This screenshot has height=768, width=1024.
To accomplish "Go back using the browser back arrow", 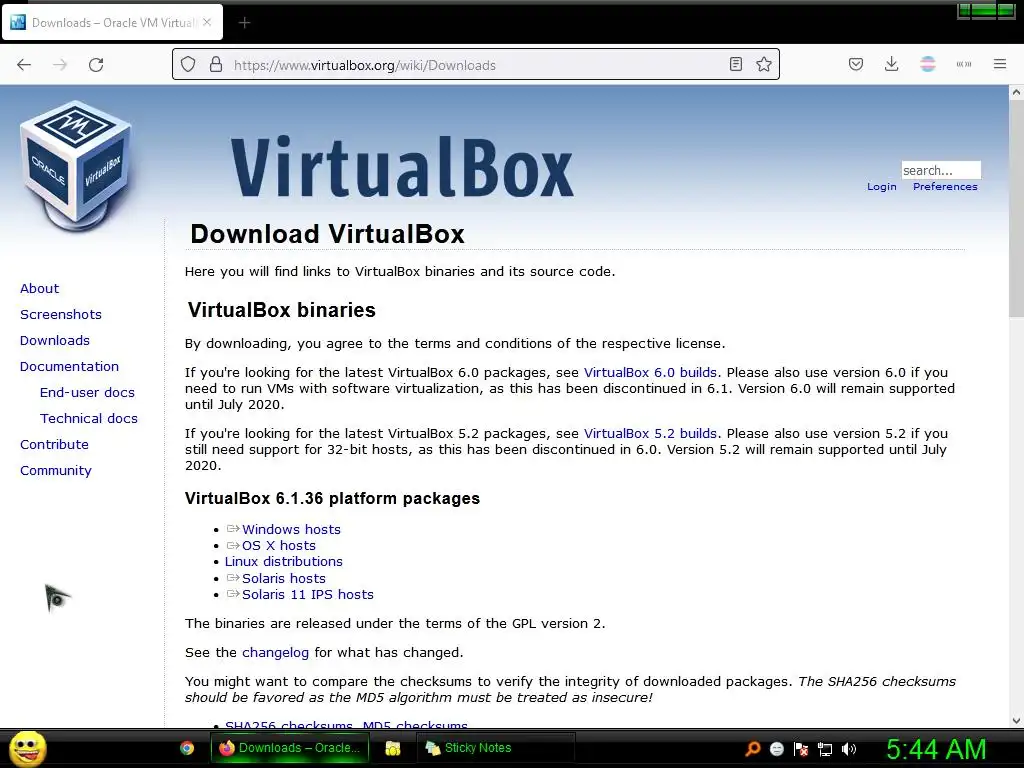I will click(24, 65).
